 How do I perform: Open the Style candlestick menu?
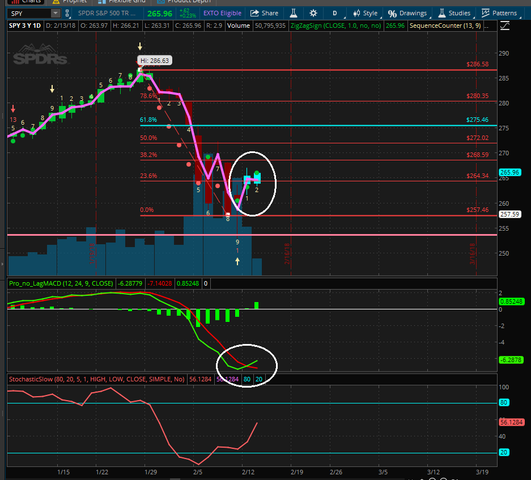(x=365, y=14)
